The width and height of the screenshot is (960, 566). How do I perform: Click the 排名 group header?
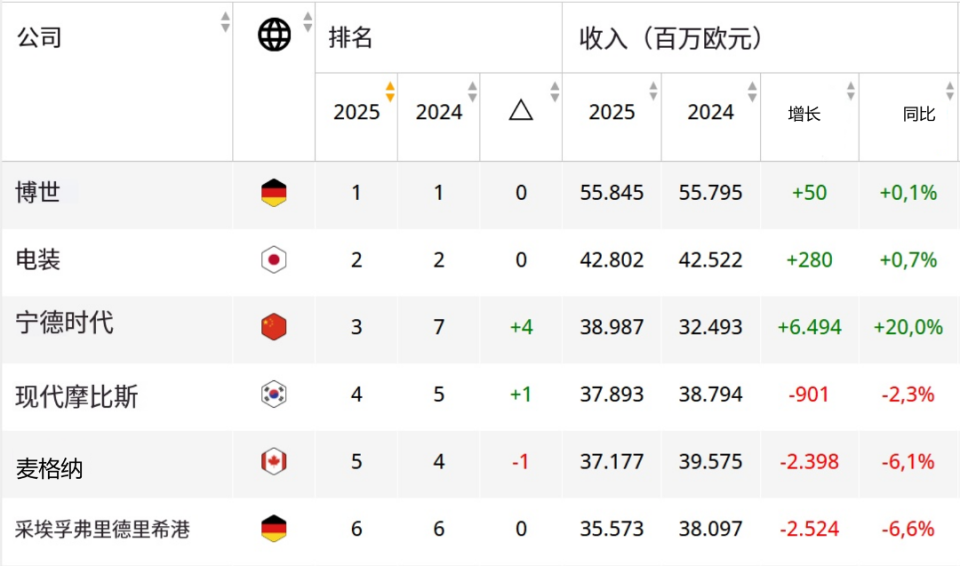click(351, 37)
